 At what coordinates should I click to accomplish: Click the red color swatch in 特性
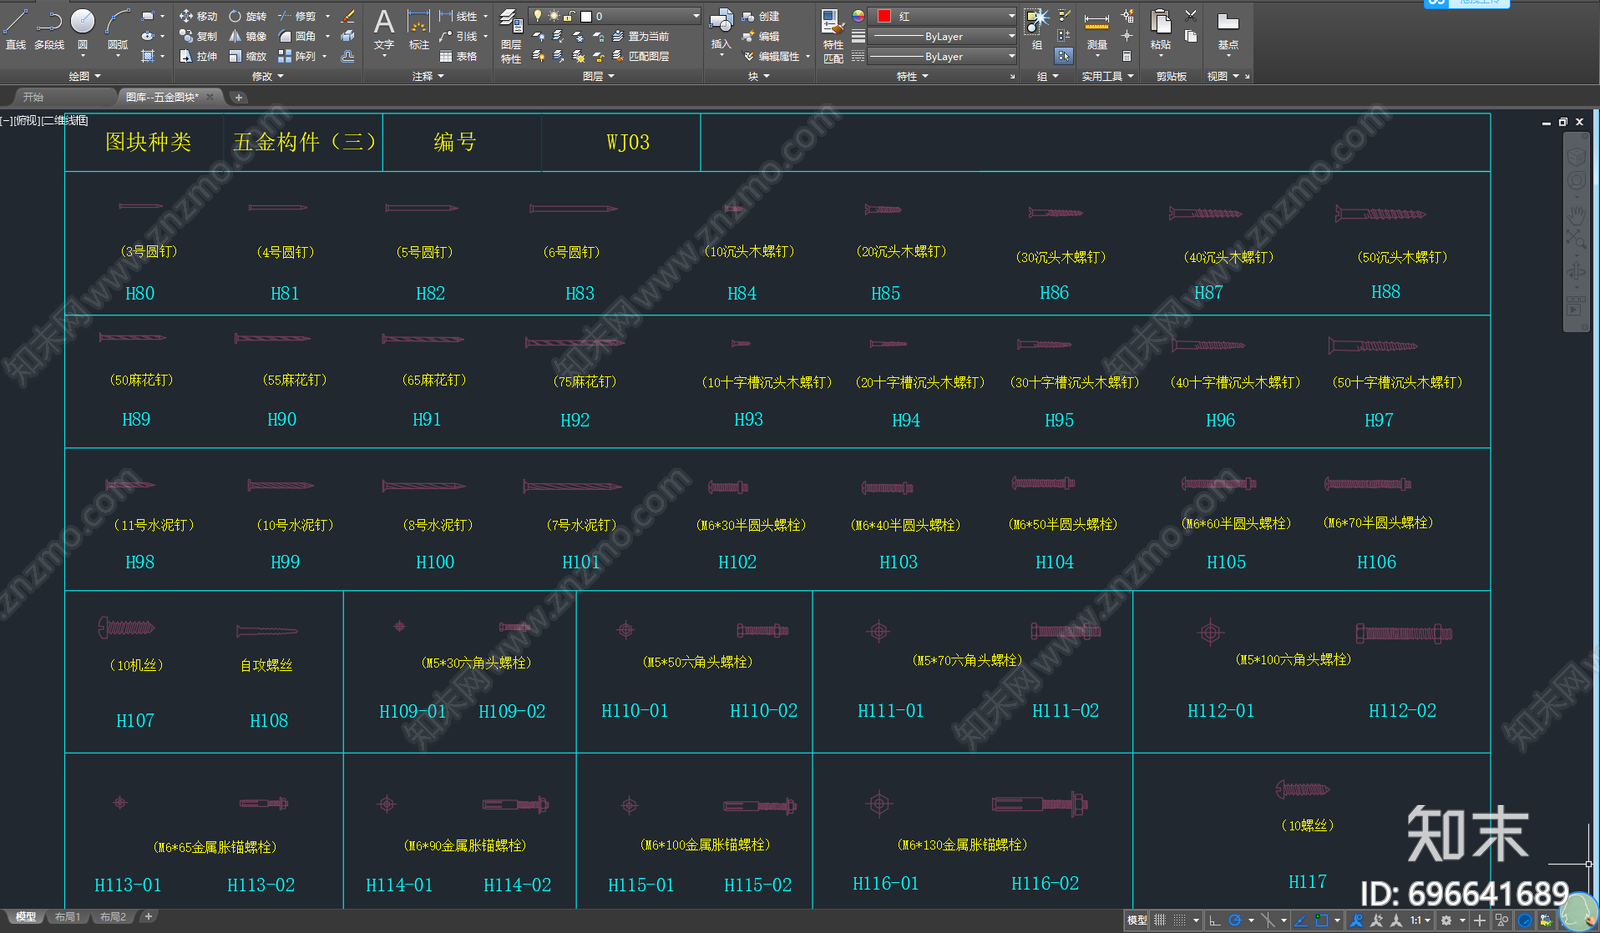[884, 16]
